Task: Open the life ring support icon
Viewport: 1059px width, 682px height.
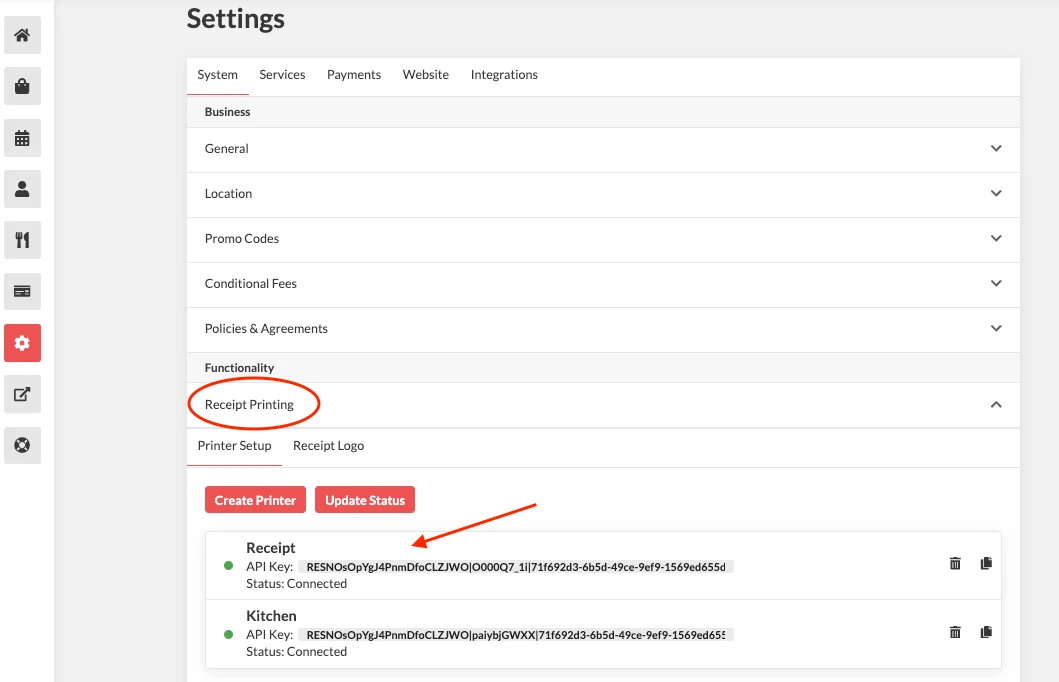Action: click(x=22, y=446)
